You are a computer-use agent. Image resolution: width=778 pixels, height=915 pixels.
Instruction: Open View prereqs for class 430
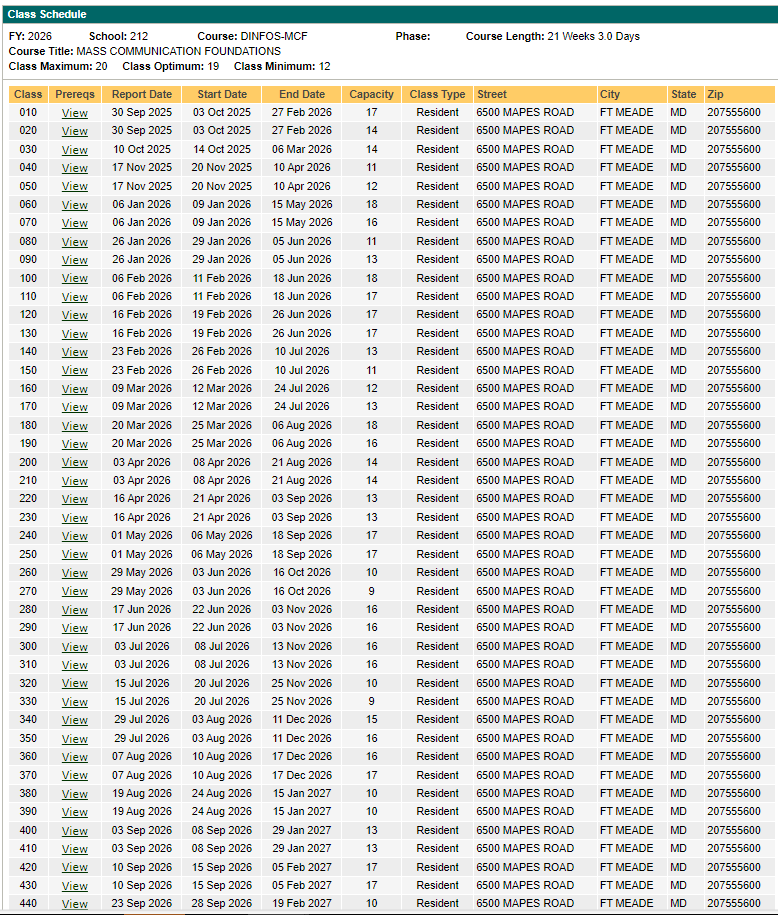point(75,886)
